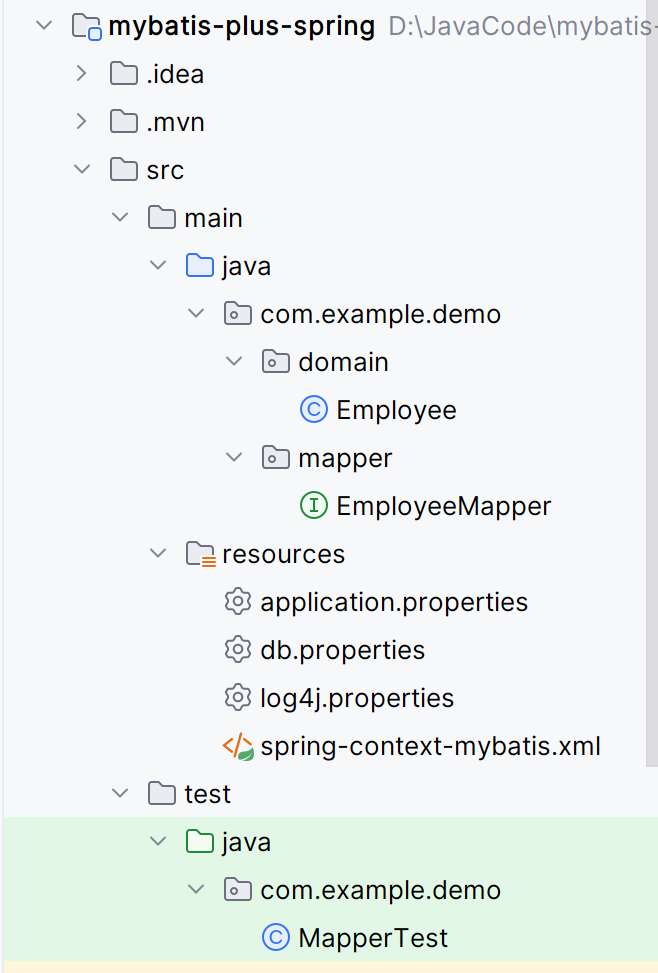Expand the .idea folder
658x973 pixels.
(80, 73)
